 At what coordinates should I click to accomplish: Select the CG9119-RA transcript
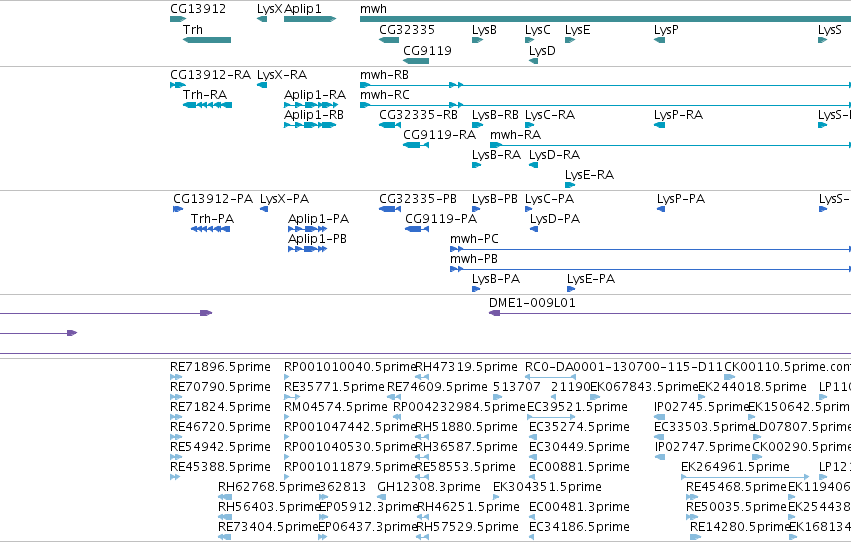click(416, 145)
